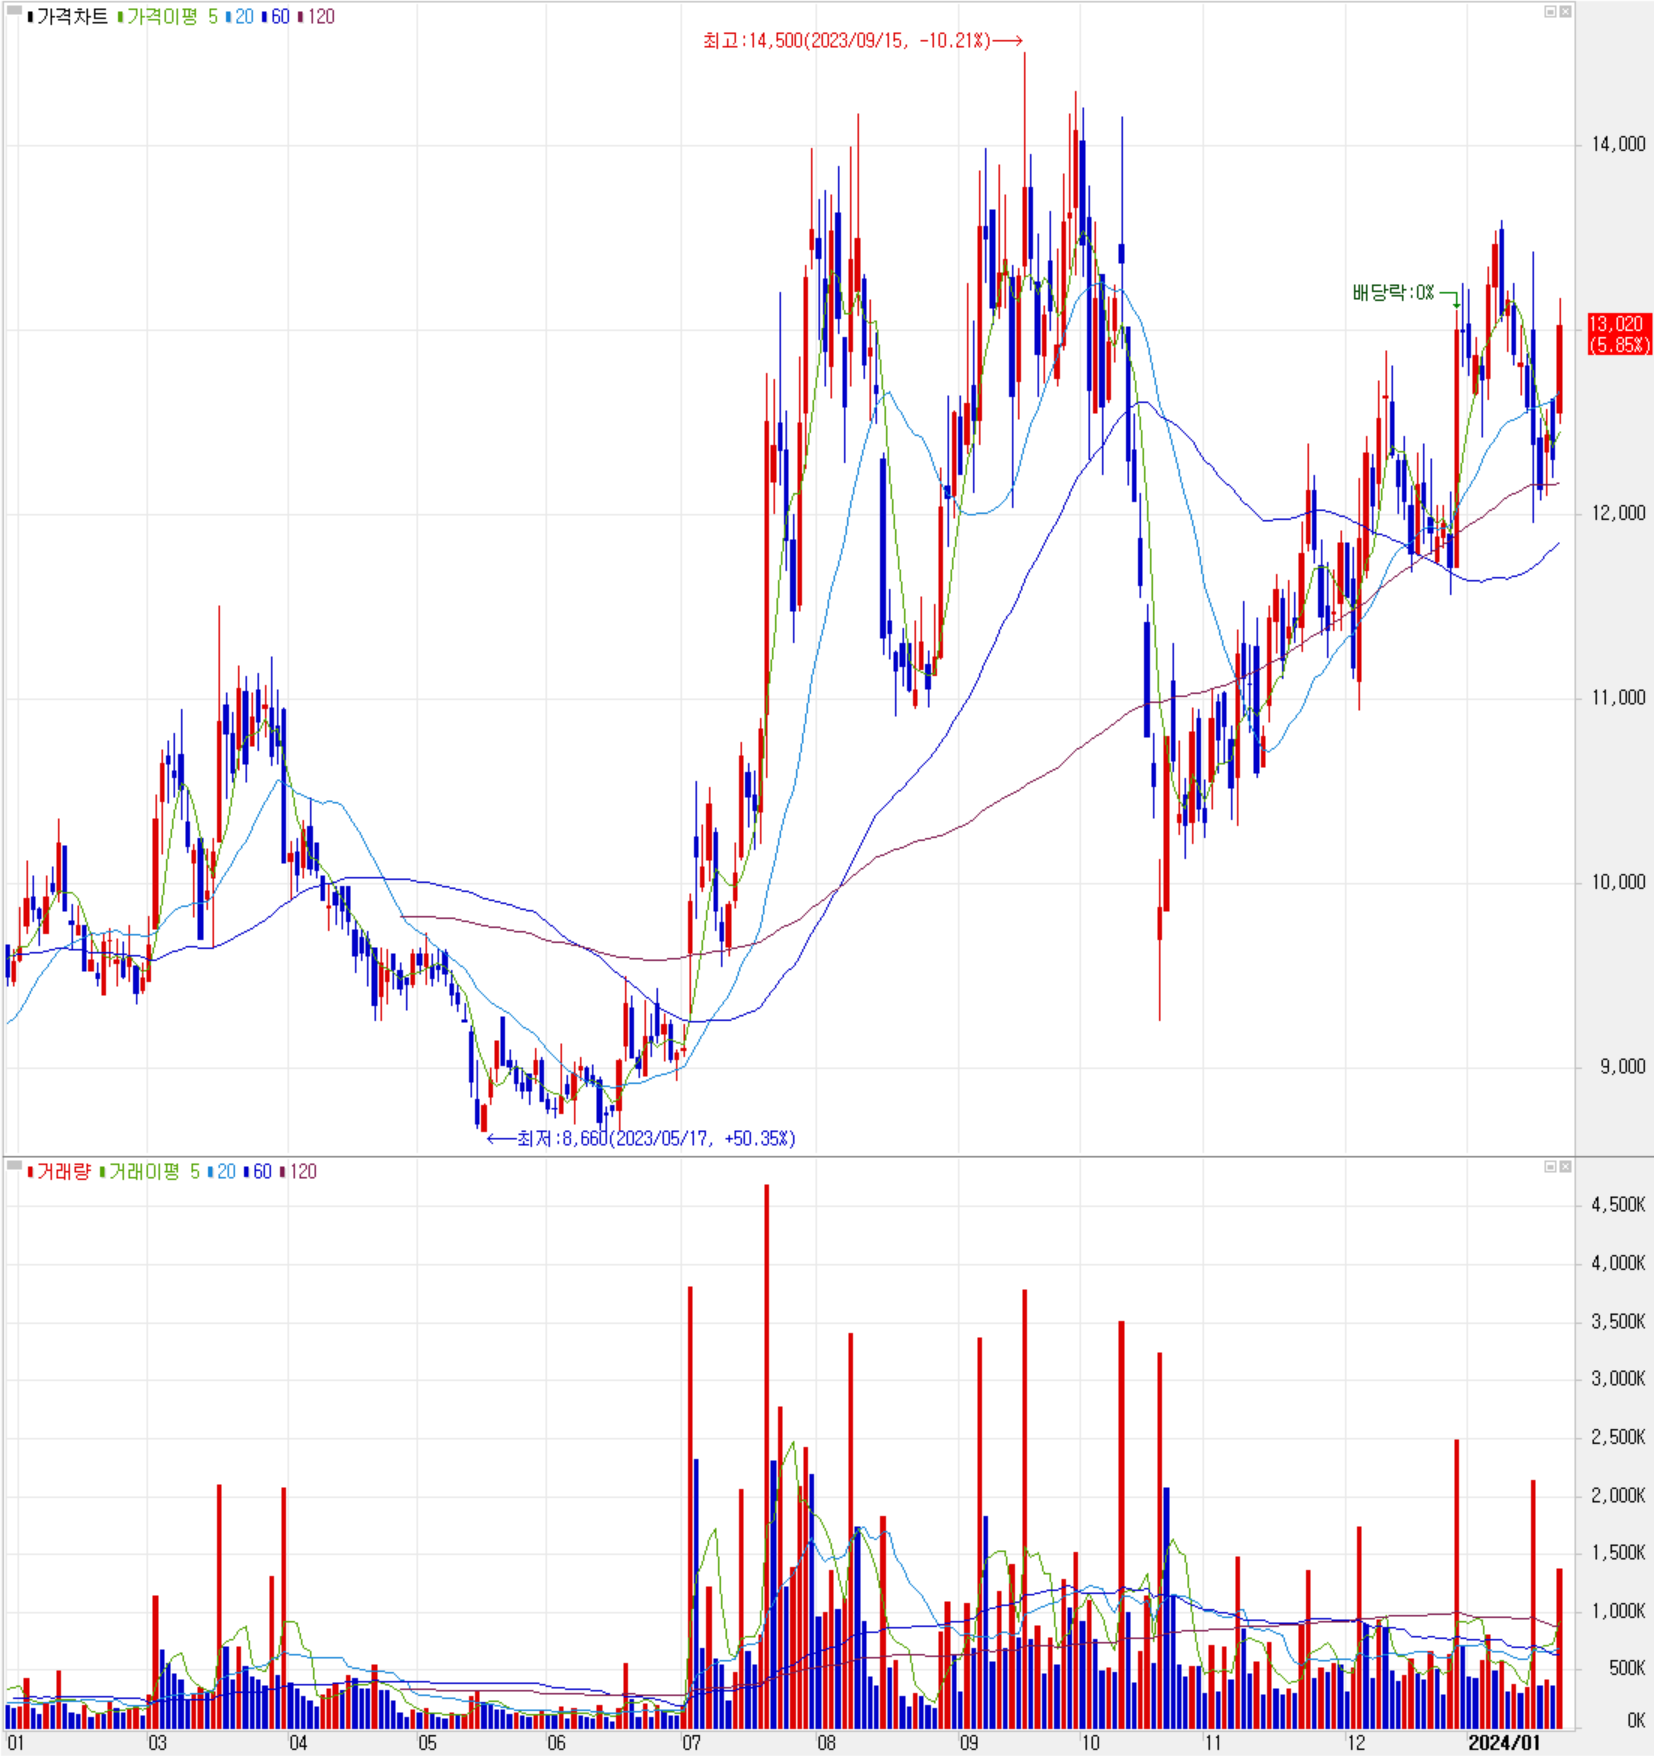Click the 12 month date axis label
The width and height of the screenshot is (1654, 1756).
(x=1355, y=1743)
